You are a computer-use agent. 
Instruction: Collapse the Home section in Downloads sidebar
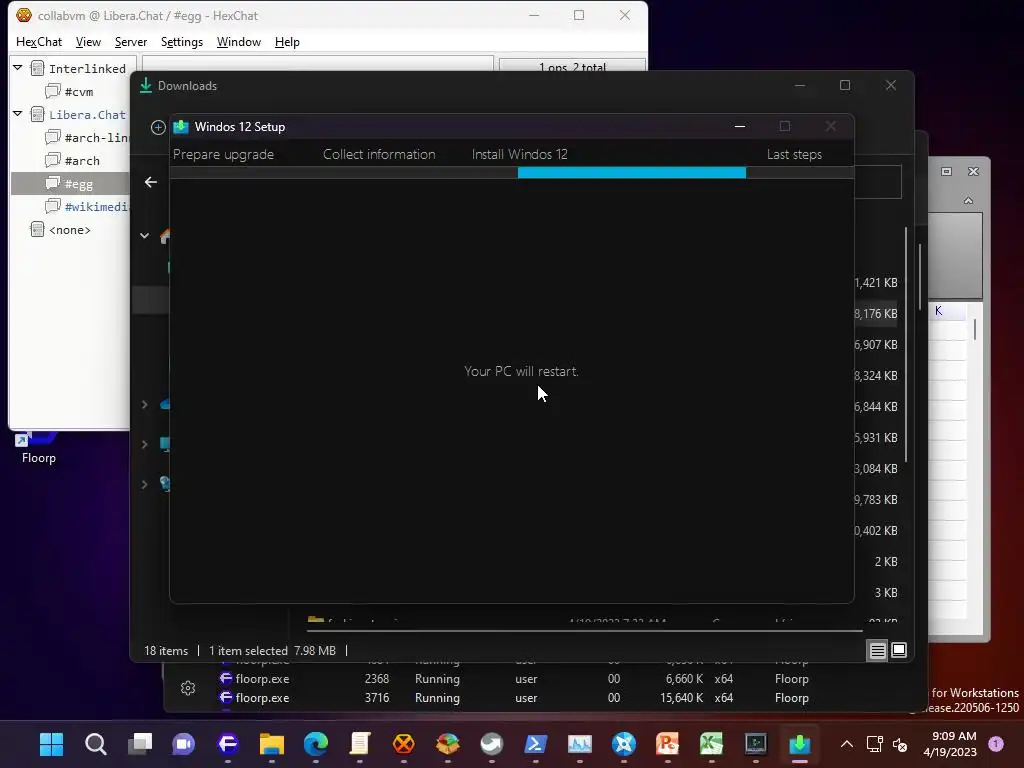144,236
